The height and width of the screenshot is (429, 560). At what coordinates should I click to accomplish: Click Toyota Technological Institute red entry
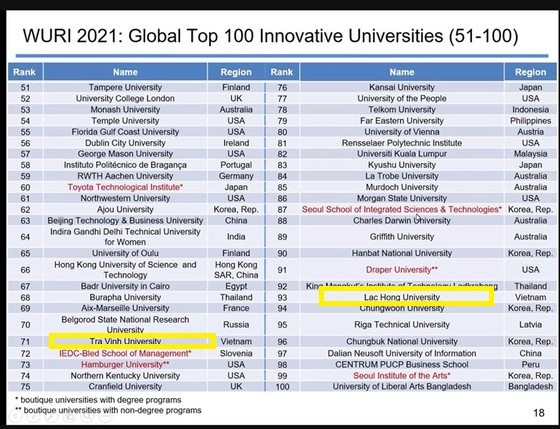(x=125, y=187)
